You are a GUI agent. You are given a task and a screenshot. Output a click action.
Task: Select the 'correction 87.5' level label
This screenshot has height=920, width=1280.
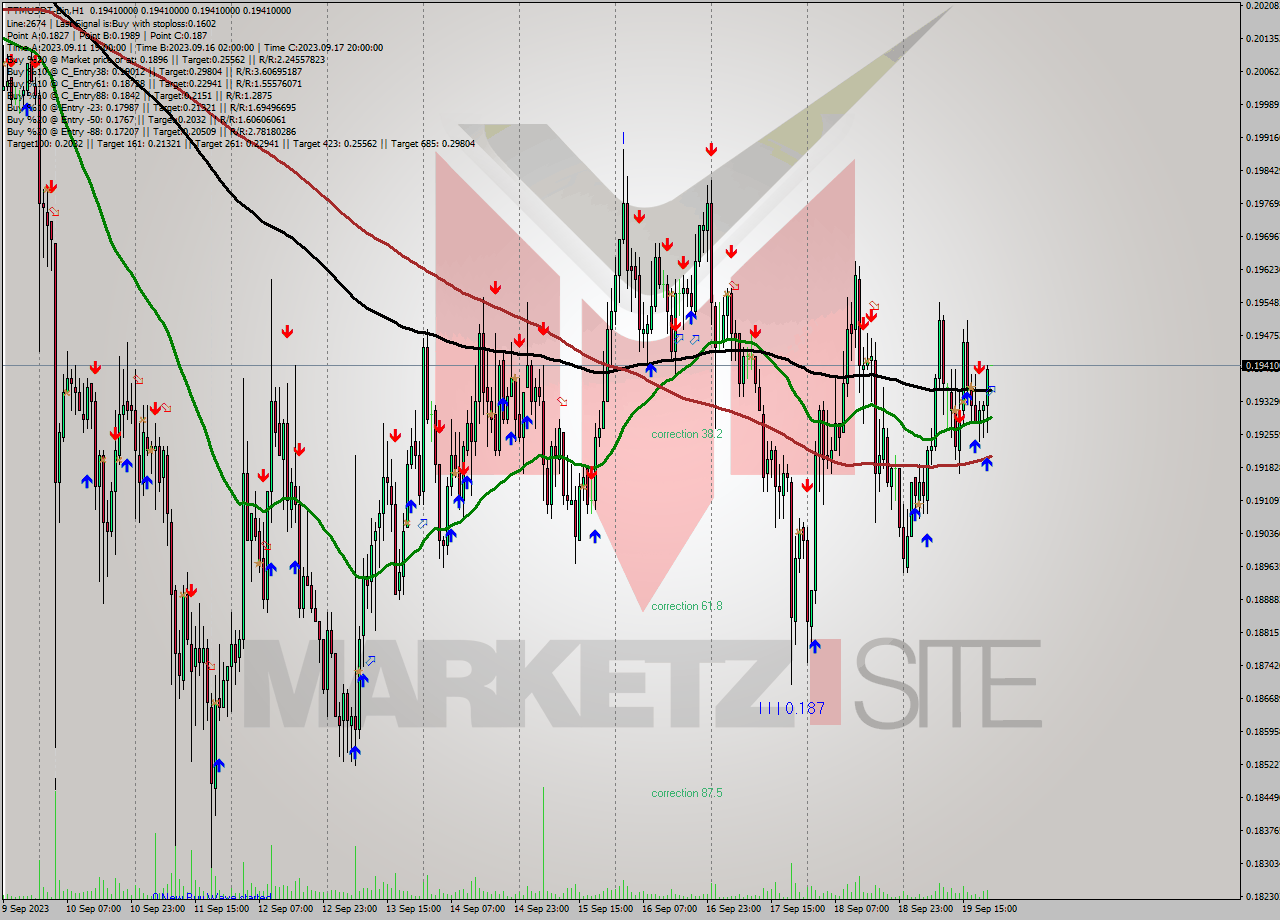686,793
